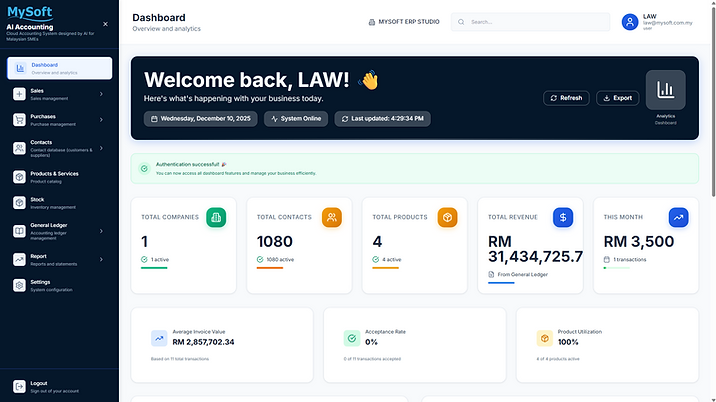Viewport: 716px width, 402px height.
Task: Click the Logout door icon
Action: [19, 386]
